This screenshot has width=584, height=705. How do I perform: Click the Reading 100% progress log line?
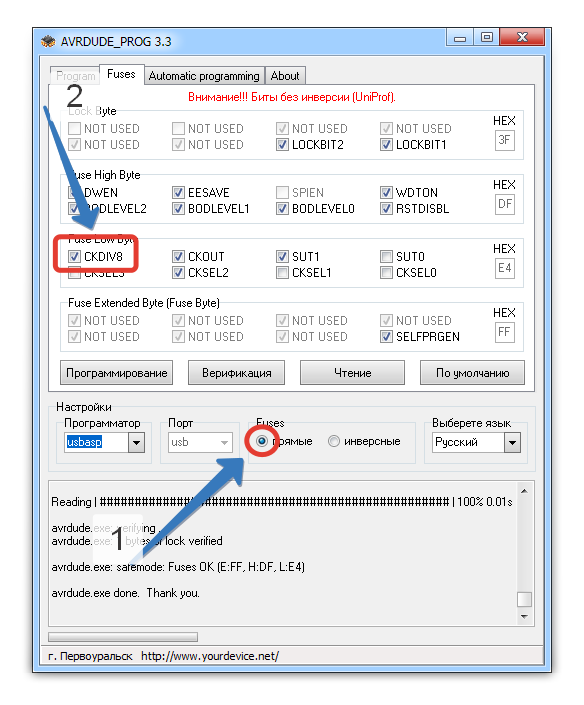(x=282, y=502)
